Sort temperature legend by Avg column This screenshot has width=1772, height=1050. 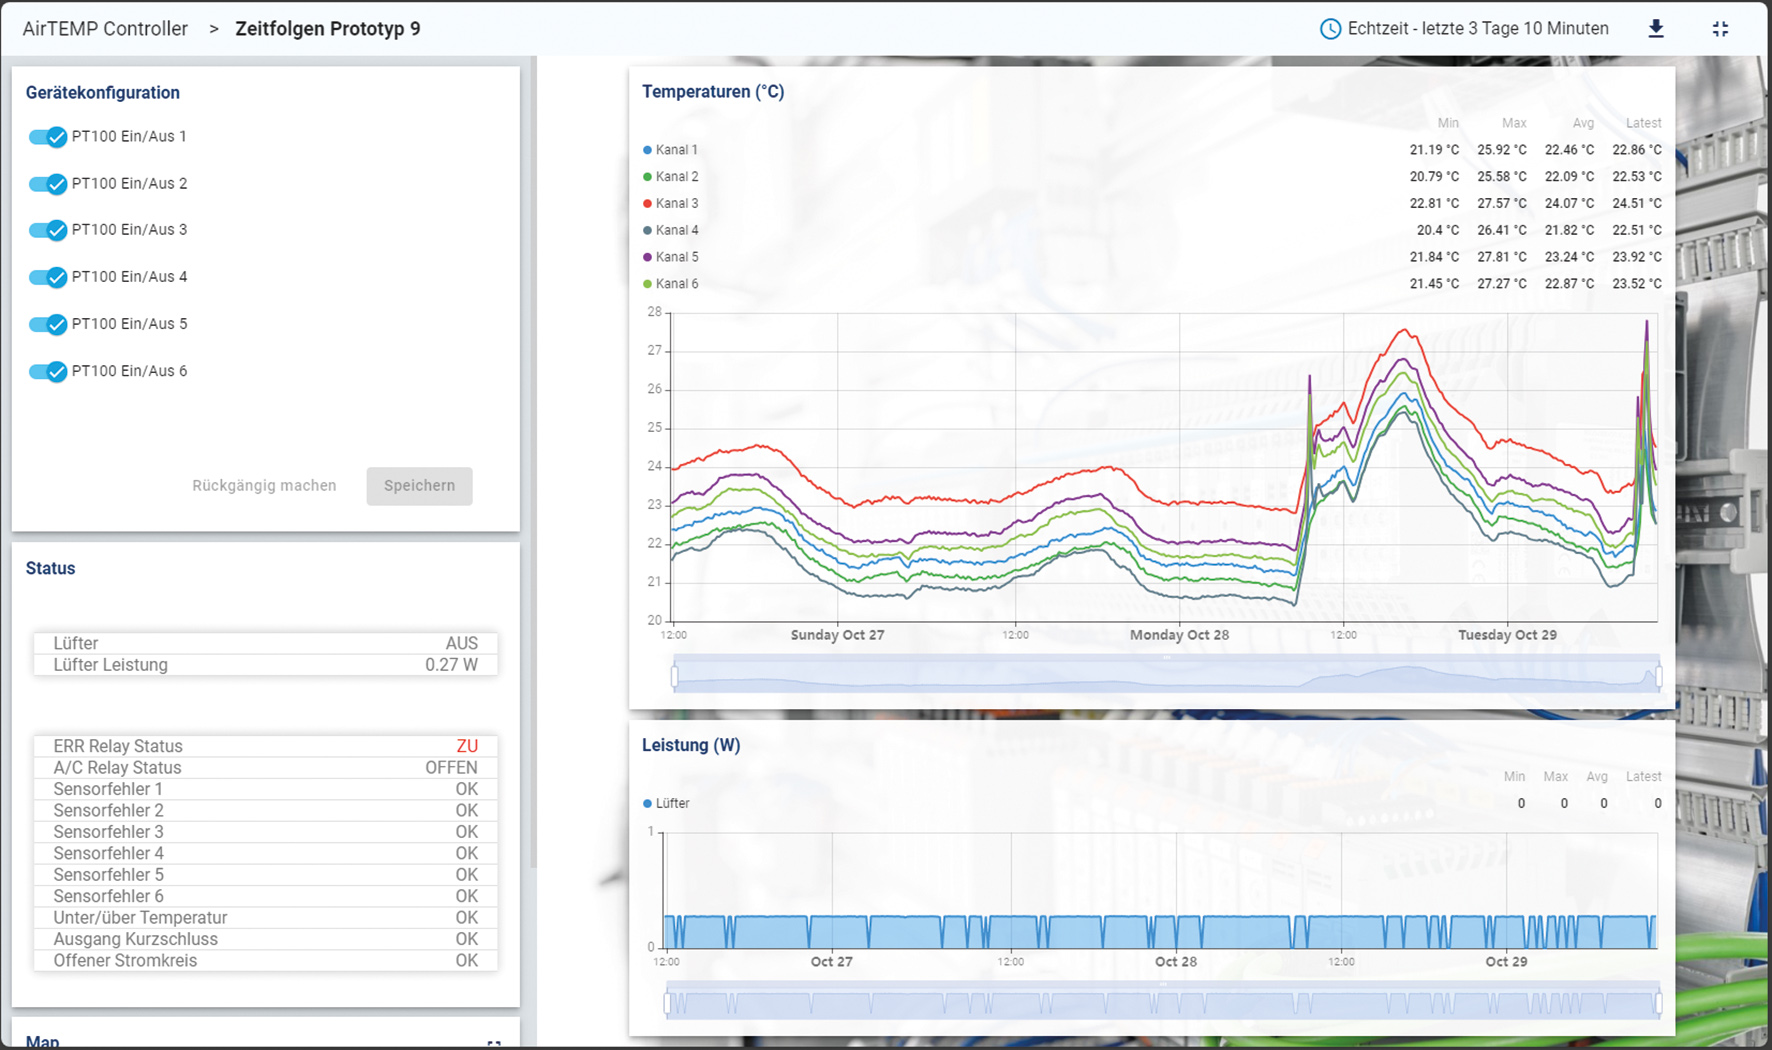(1582, 123)
